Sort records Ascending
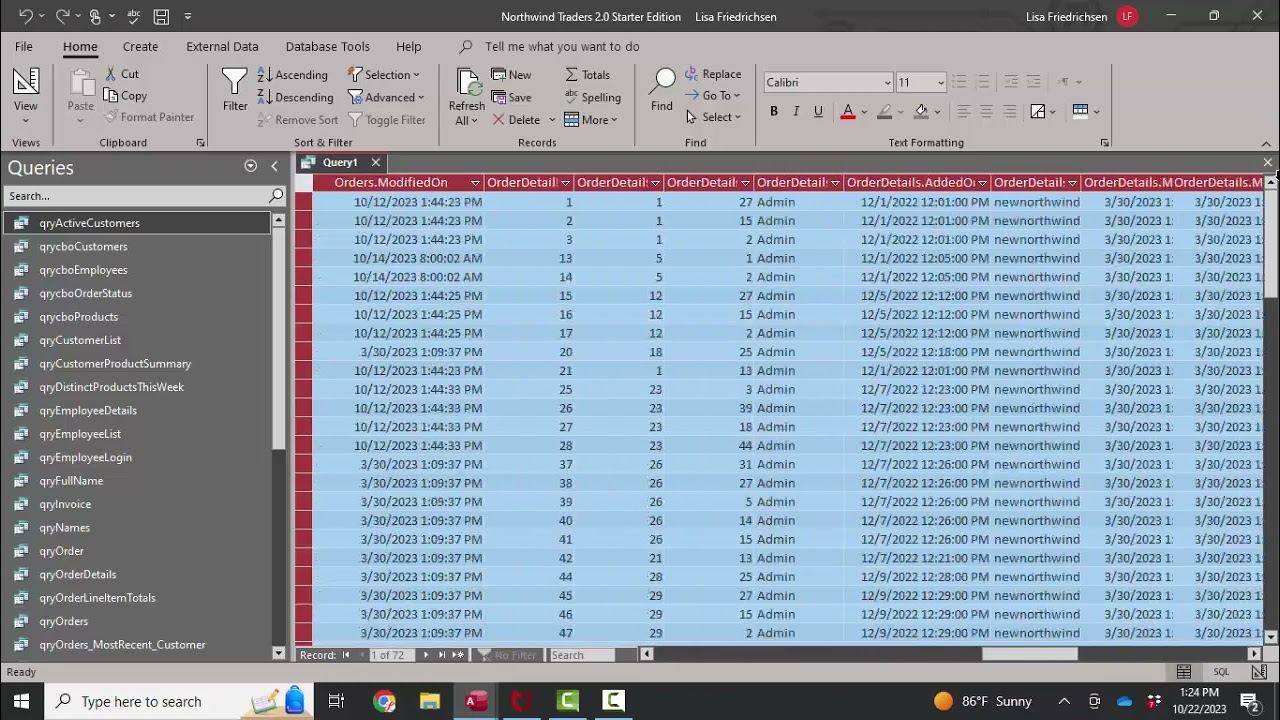The image size is (1280, 720). [292, 75]
